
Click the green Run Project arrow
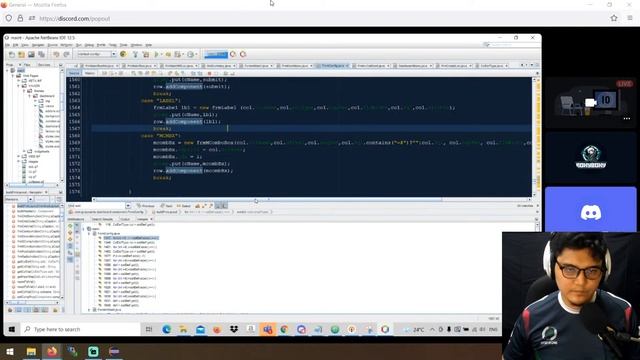point(156,54)
